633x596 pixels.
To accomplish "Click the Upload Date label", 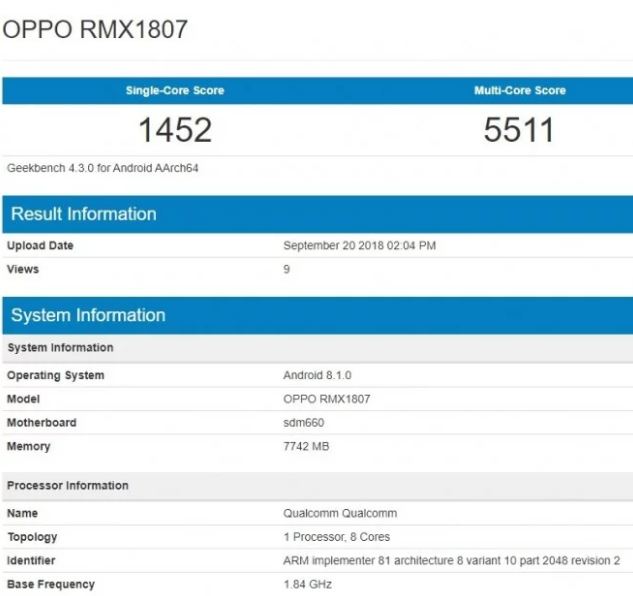I will pos(40,246).
